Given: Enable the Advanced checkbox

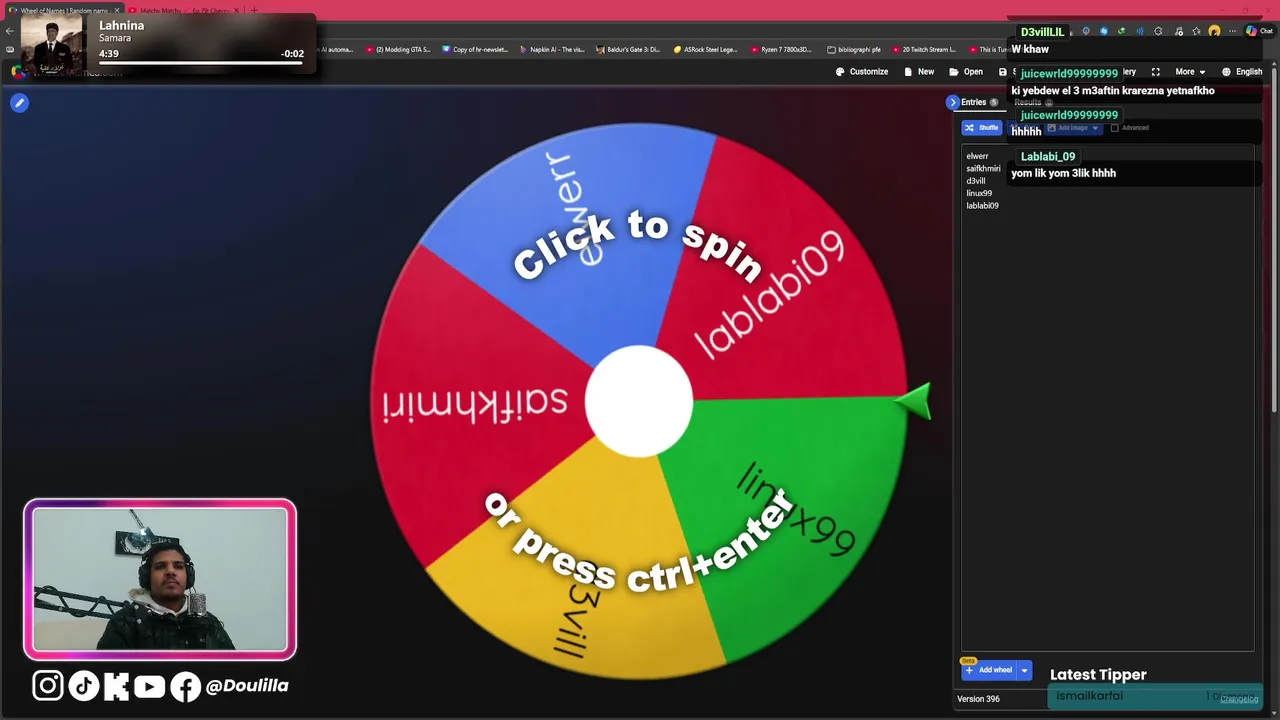Looking at the screenshot, I should coord(1115,128).
